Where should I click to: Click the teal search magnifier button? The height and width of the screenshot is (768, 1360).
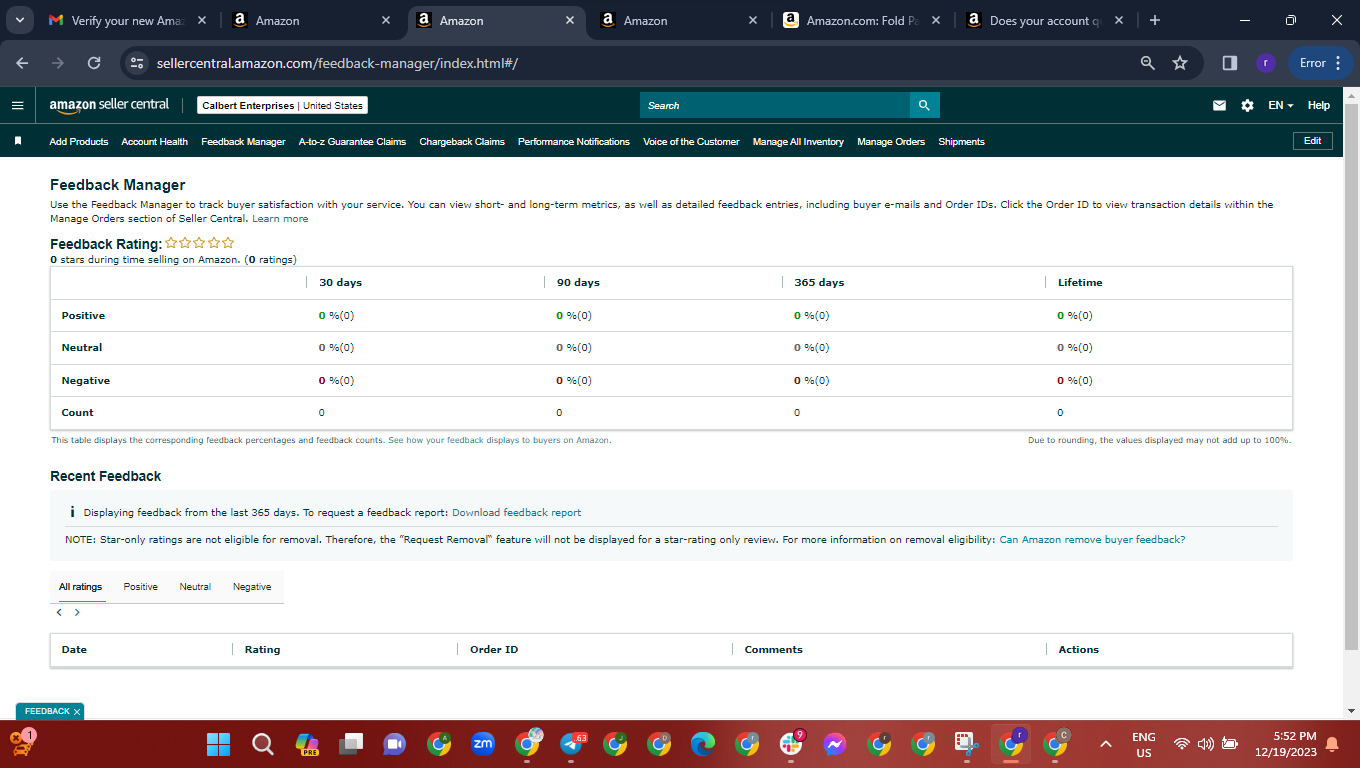tap(924, 105)
